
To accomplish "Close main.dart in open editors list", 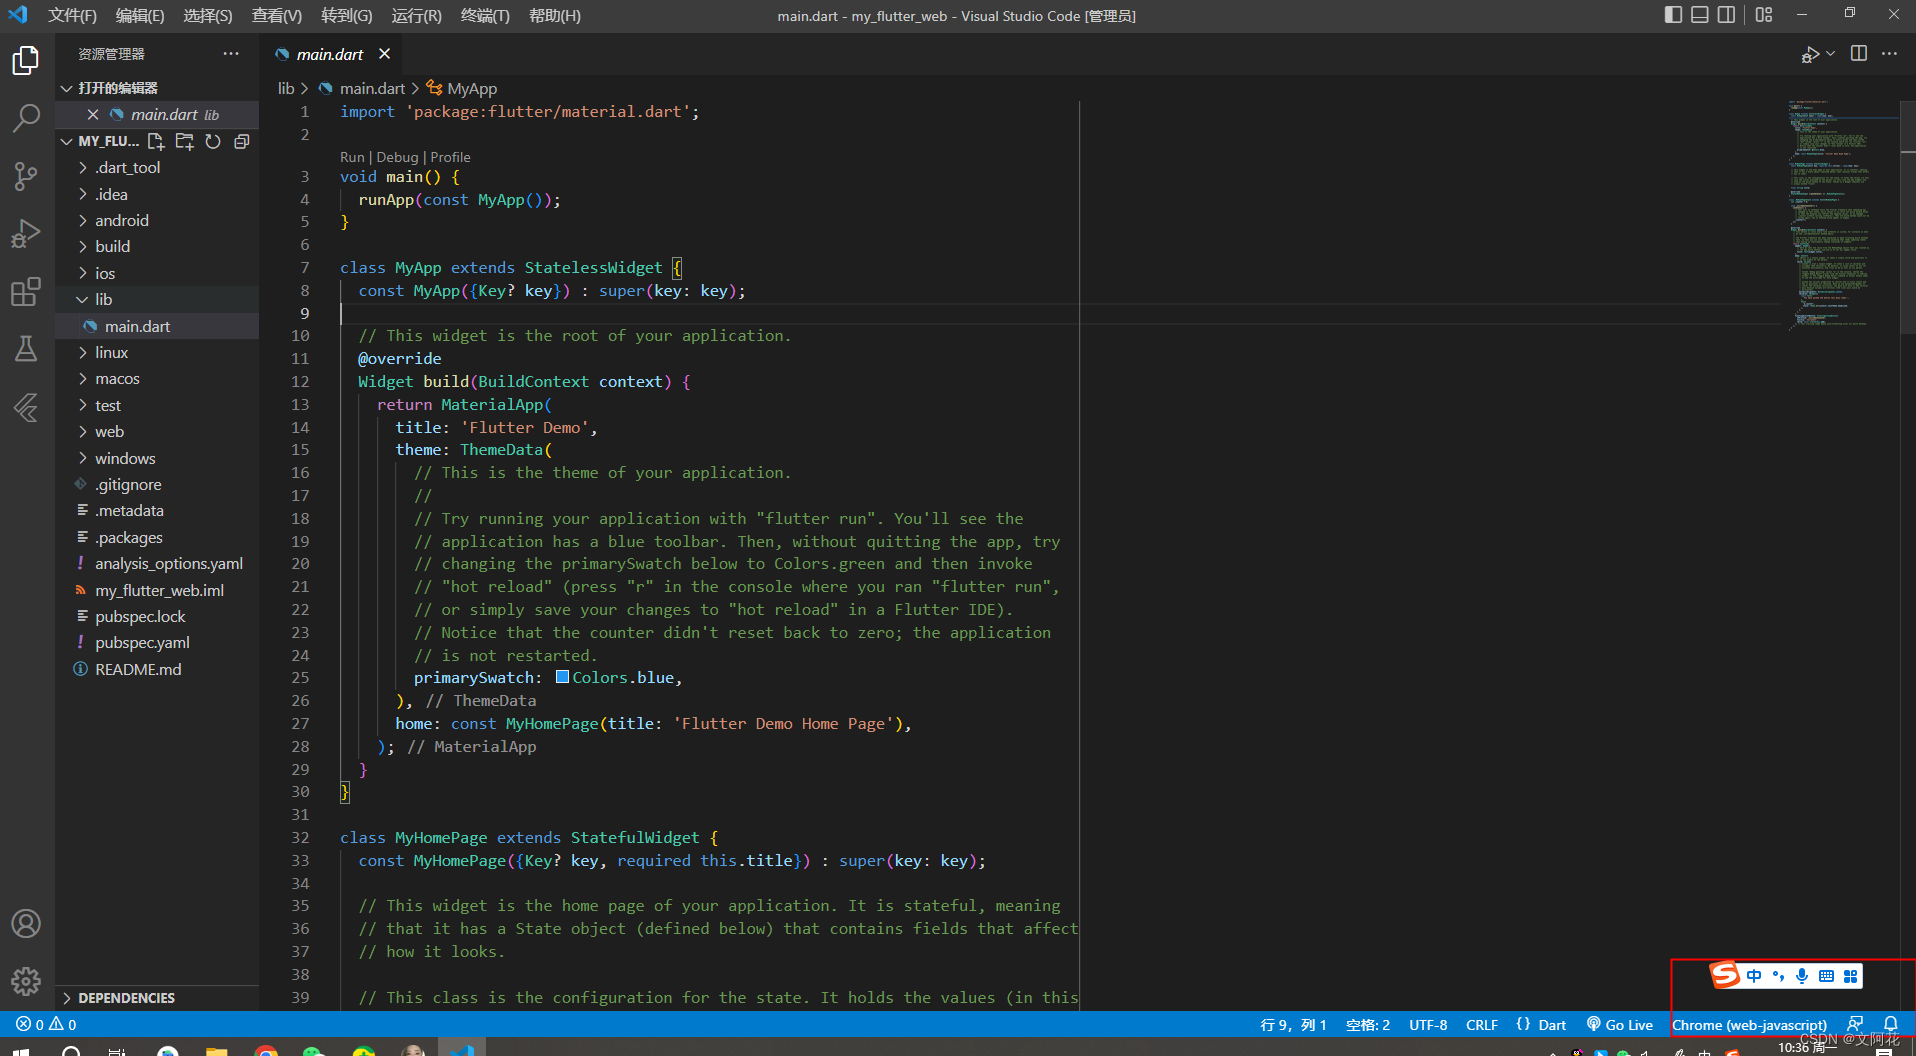I will (93, 114).
